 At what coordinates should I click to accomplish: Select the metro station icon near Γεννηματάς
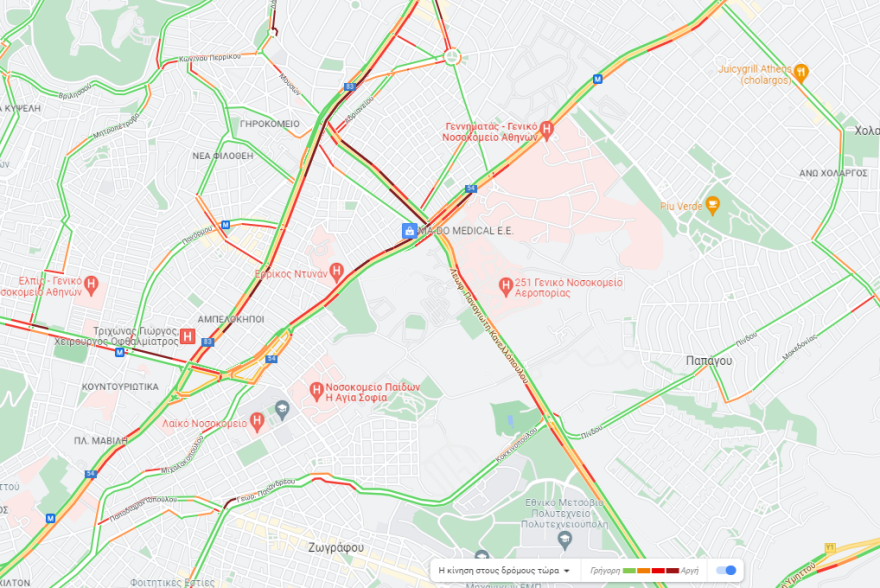pyautogui.click(x=598, y=79)
